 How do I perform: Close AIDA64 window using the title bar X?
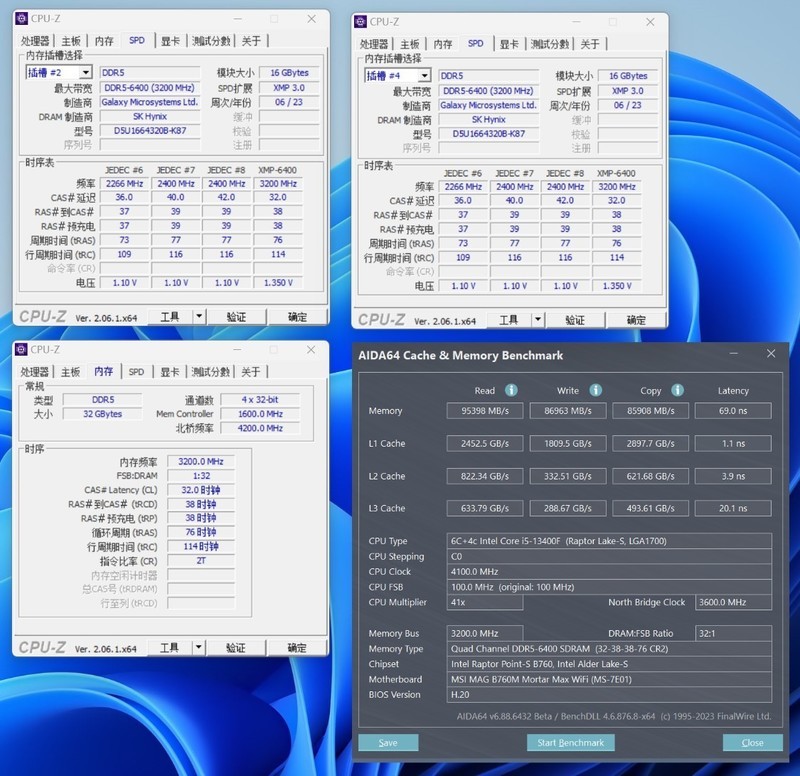pos(770,354)
